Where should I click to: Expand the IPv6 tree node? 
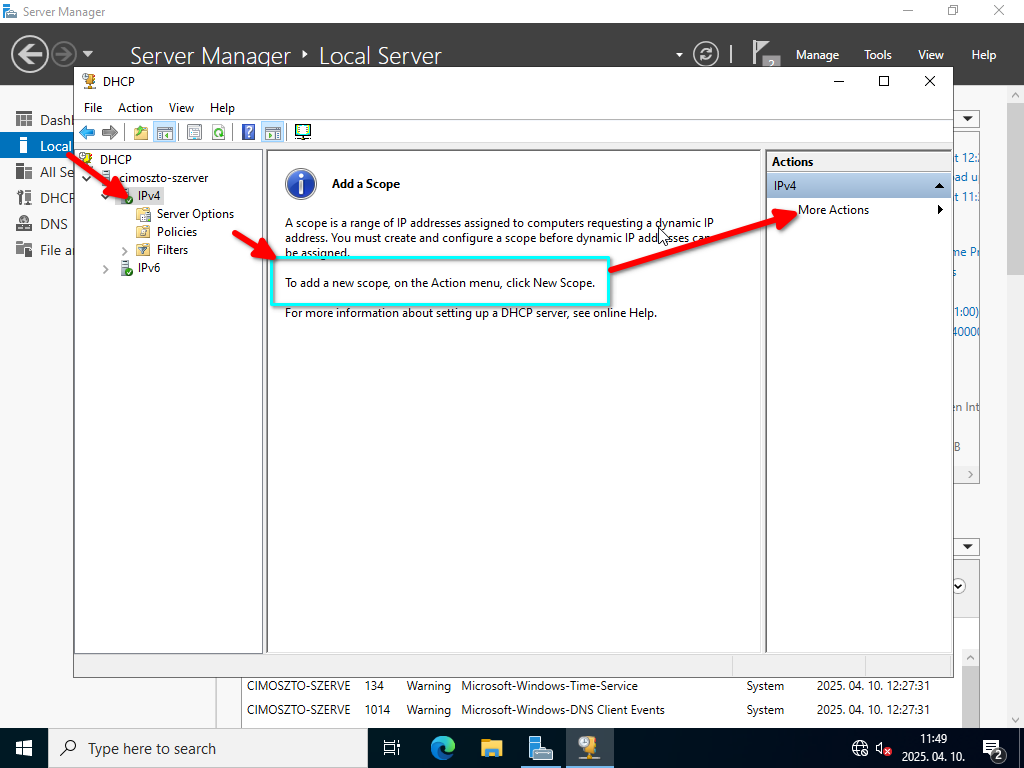click(x=106, y=268)
